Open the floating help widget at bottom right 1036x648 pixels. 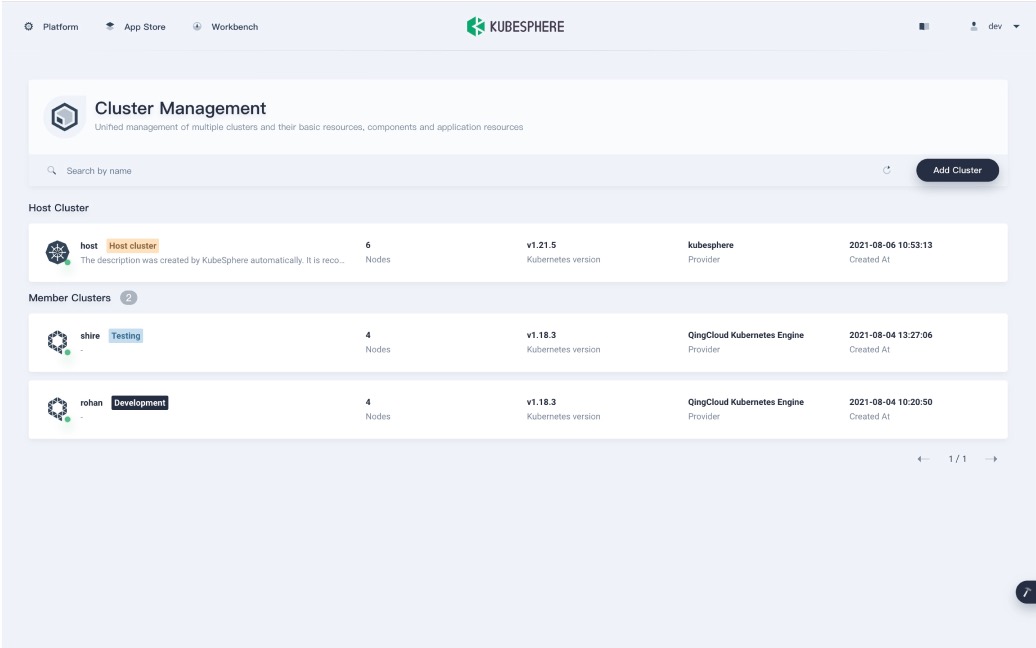pyautogui.click(x=1027, y=591)
